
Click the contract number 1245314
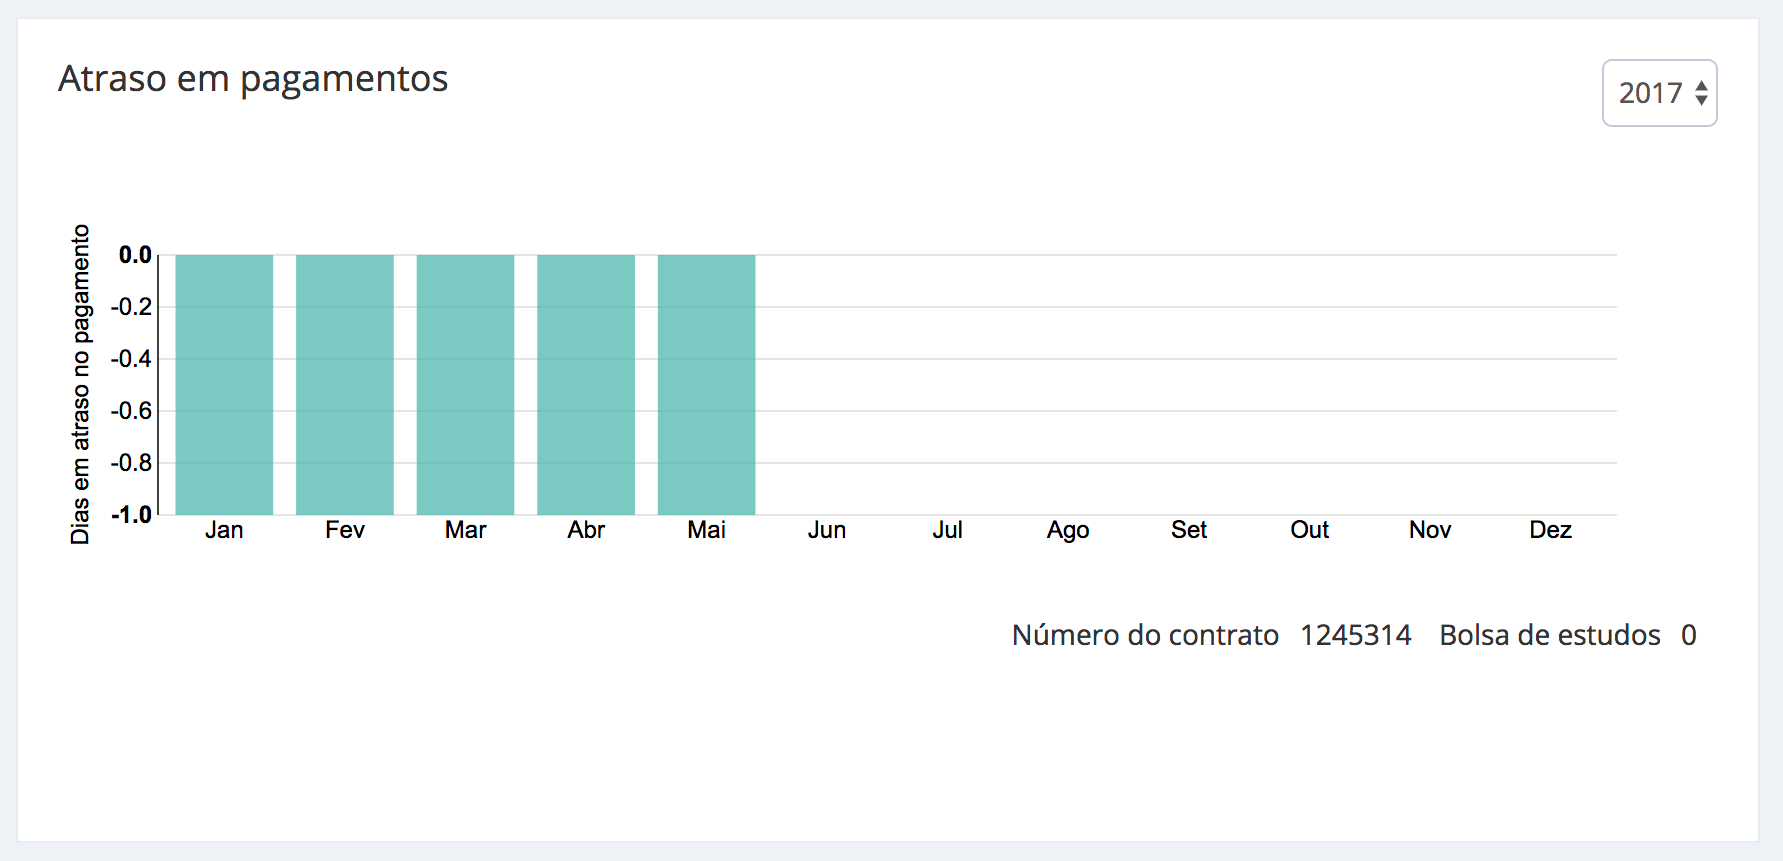[1355, 635]
